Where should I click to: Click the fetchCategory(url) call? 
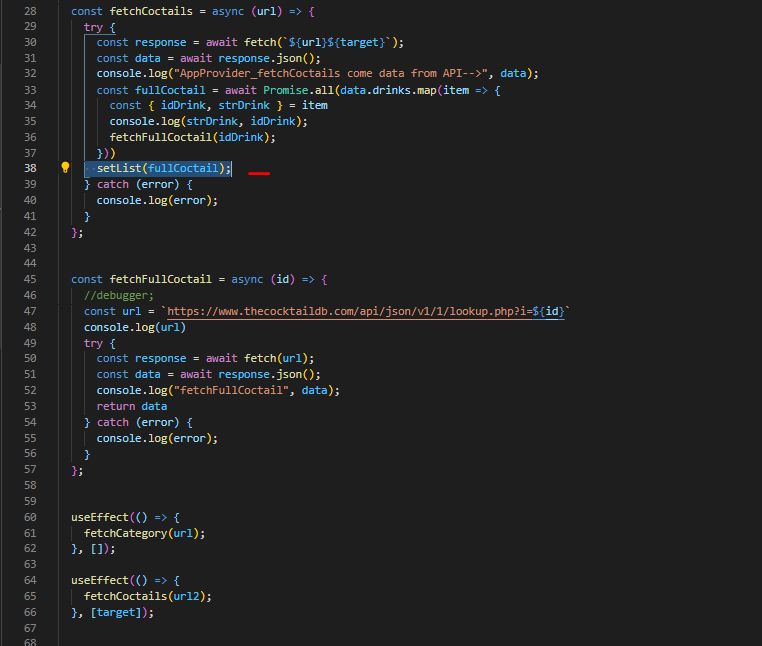click(144, 533)
